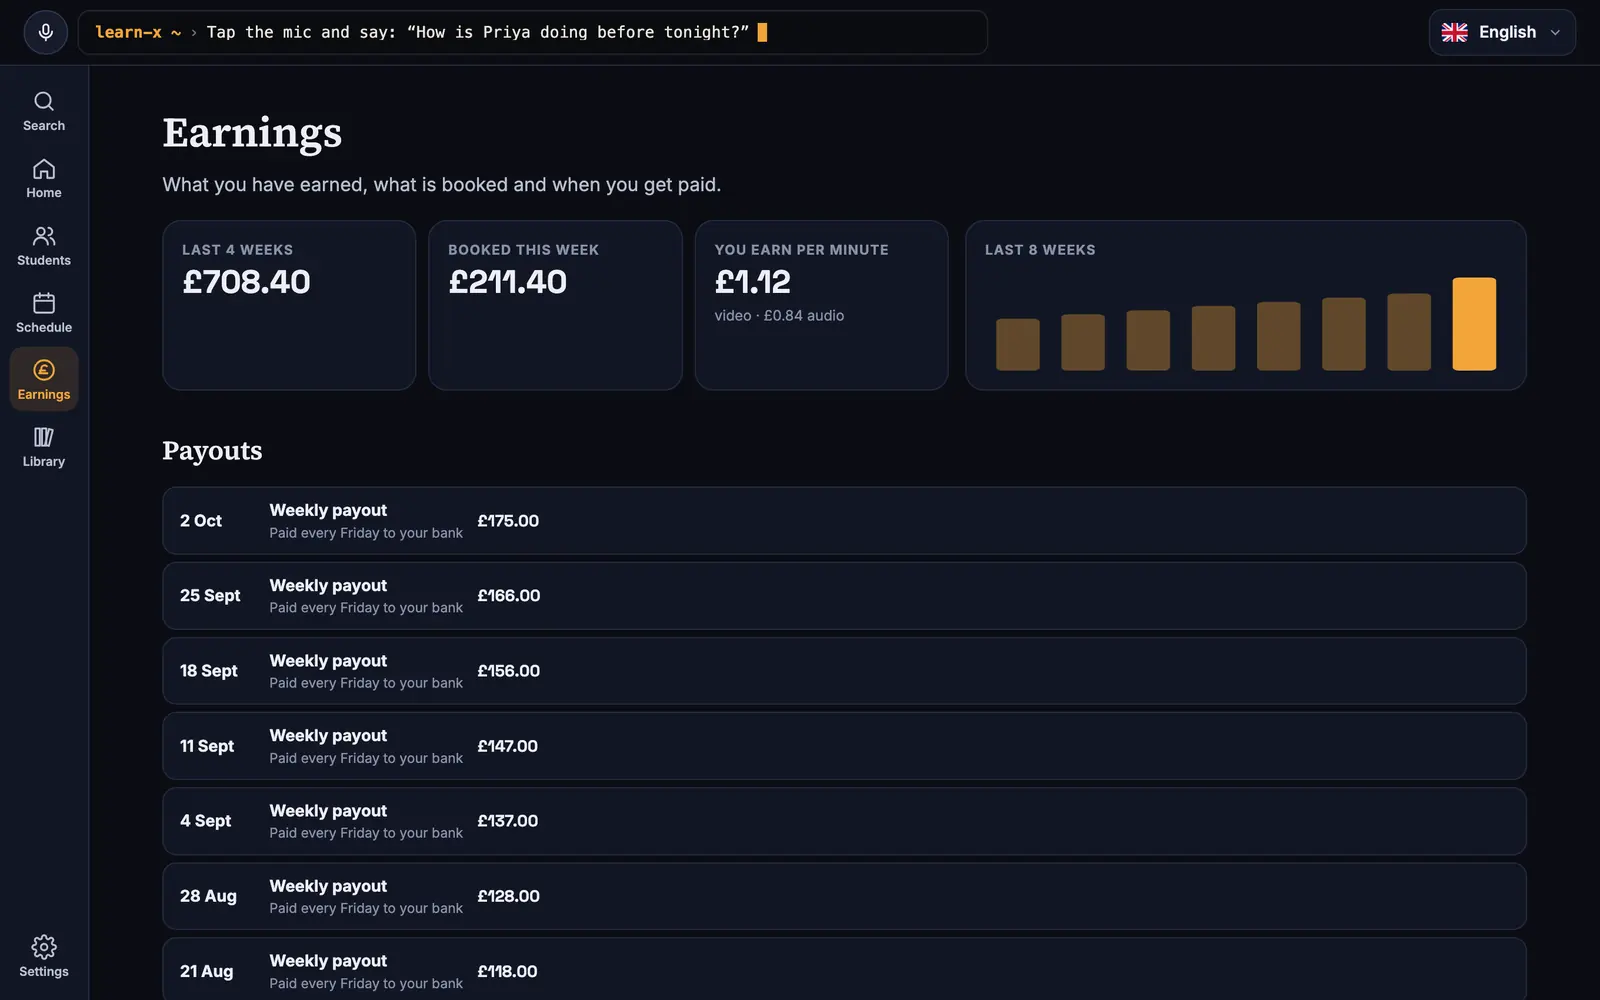Image resolution: width=1600 pixels, height=1000 pixels.
Task: Click the £166.00 payout amount
Action: [508, 596]
